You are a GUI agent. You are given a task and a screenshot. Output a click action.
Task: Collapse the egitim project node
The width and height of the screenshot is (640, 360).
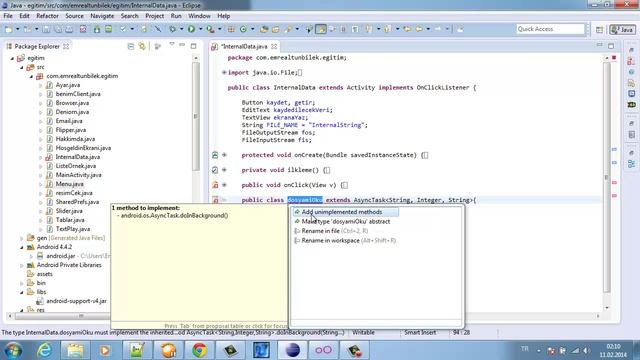tap(12, 58)
